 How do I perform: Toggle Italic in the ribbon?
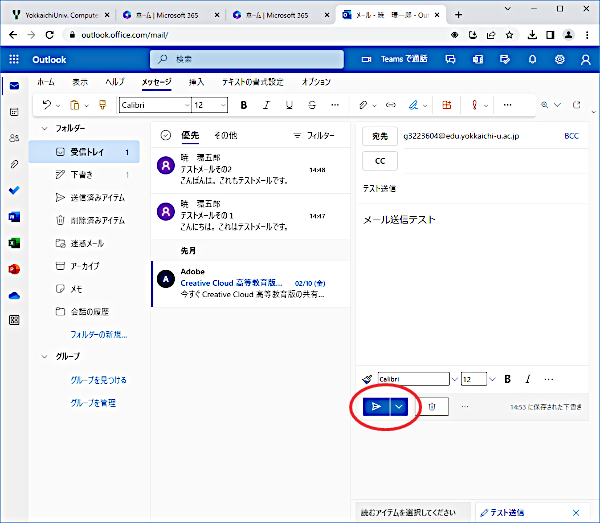267,105
